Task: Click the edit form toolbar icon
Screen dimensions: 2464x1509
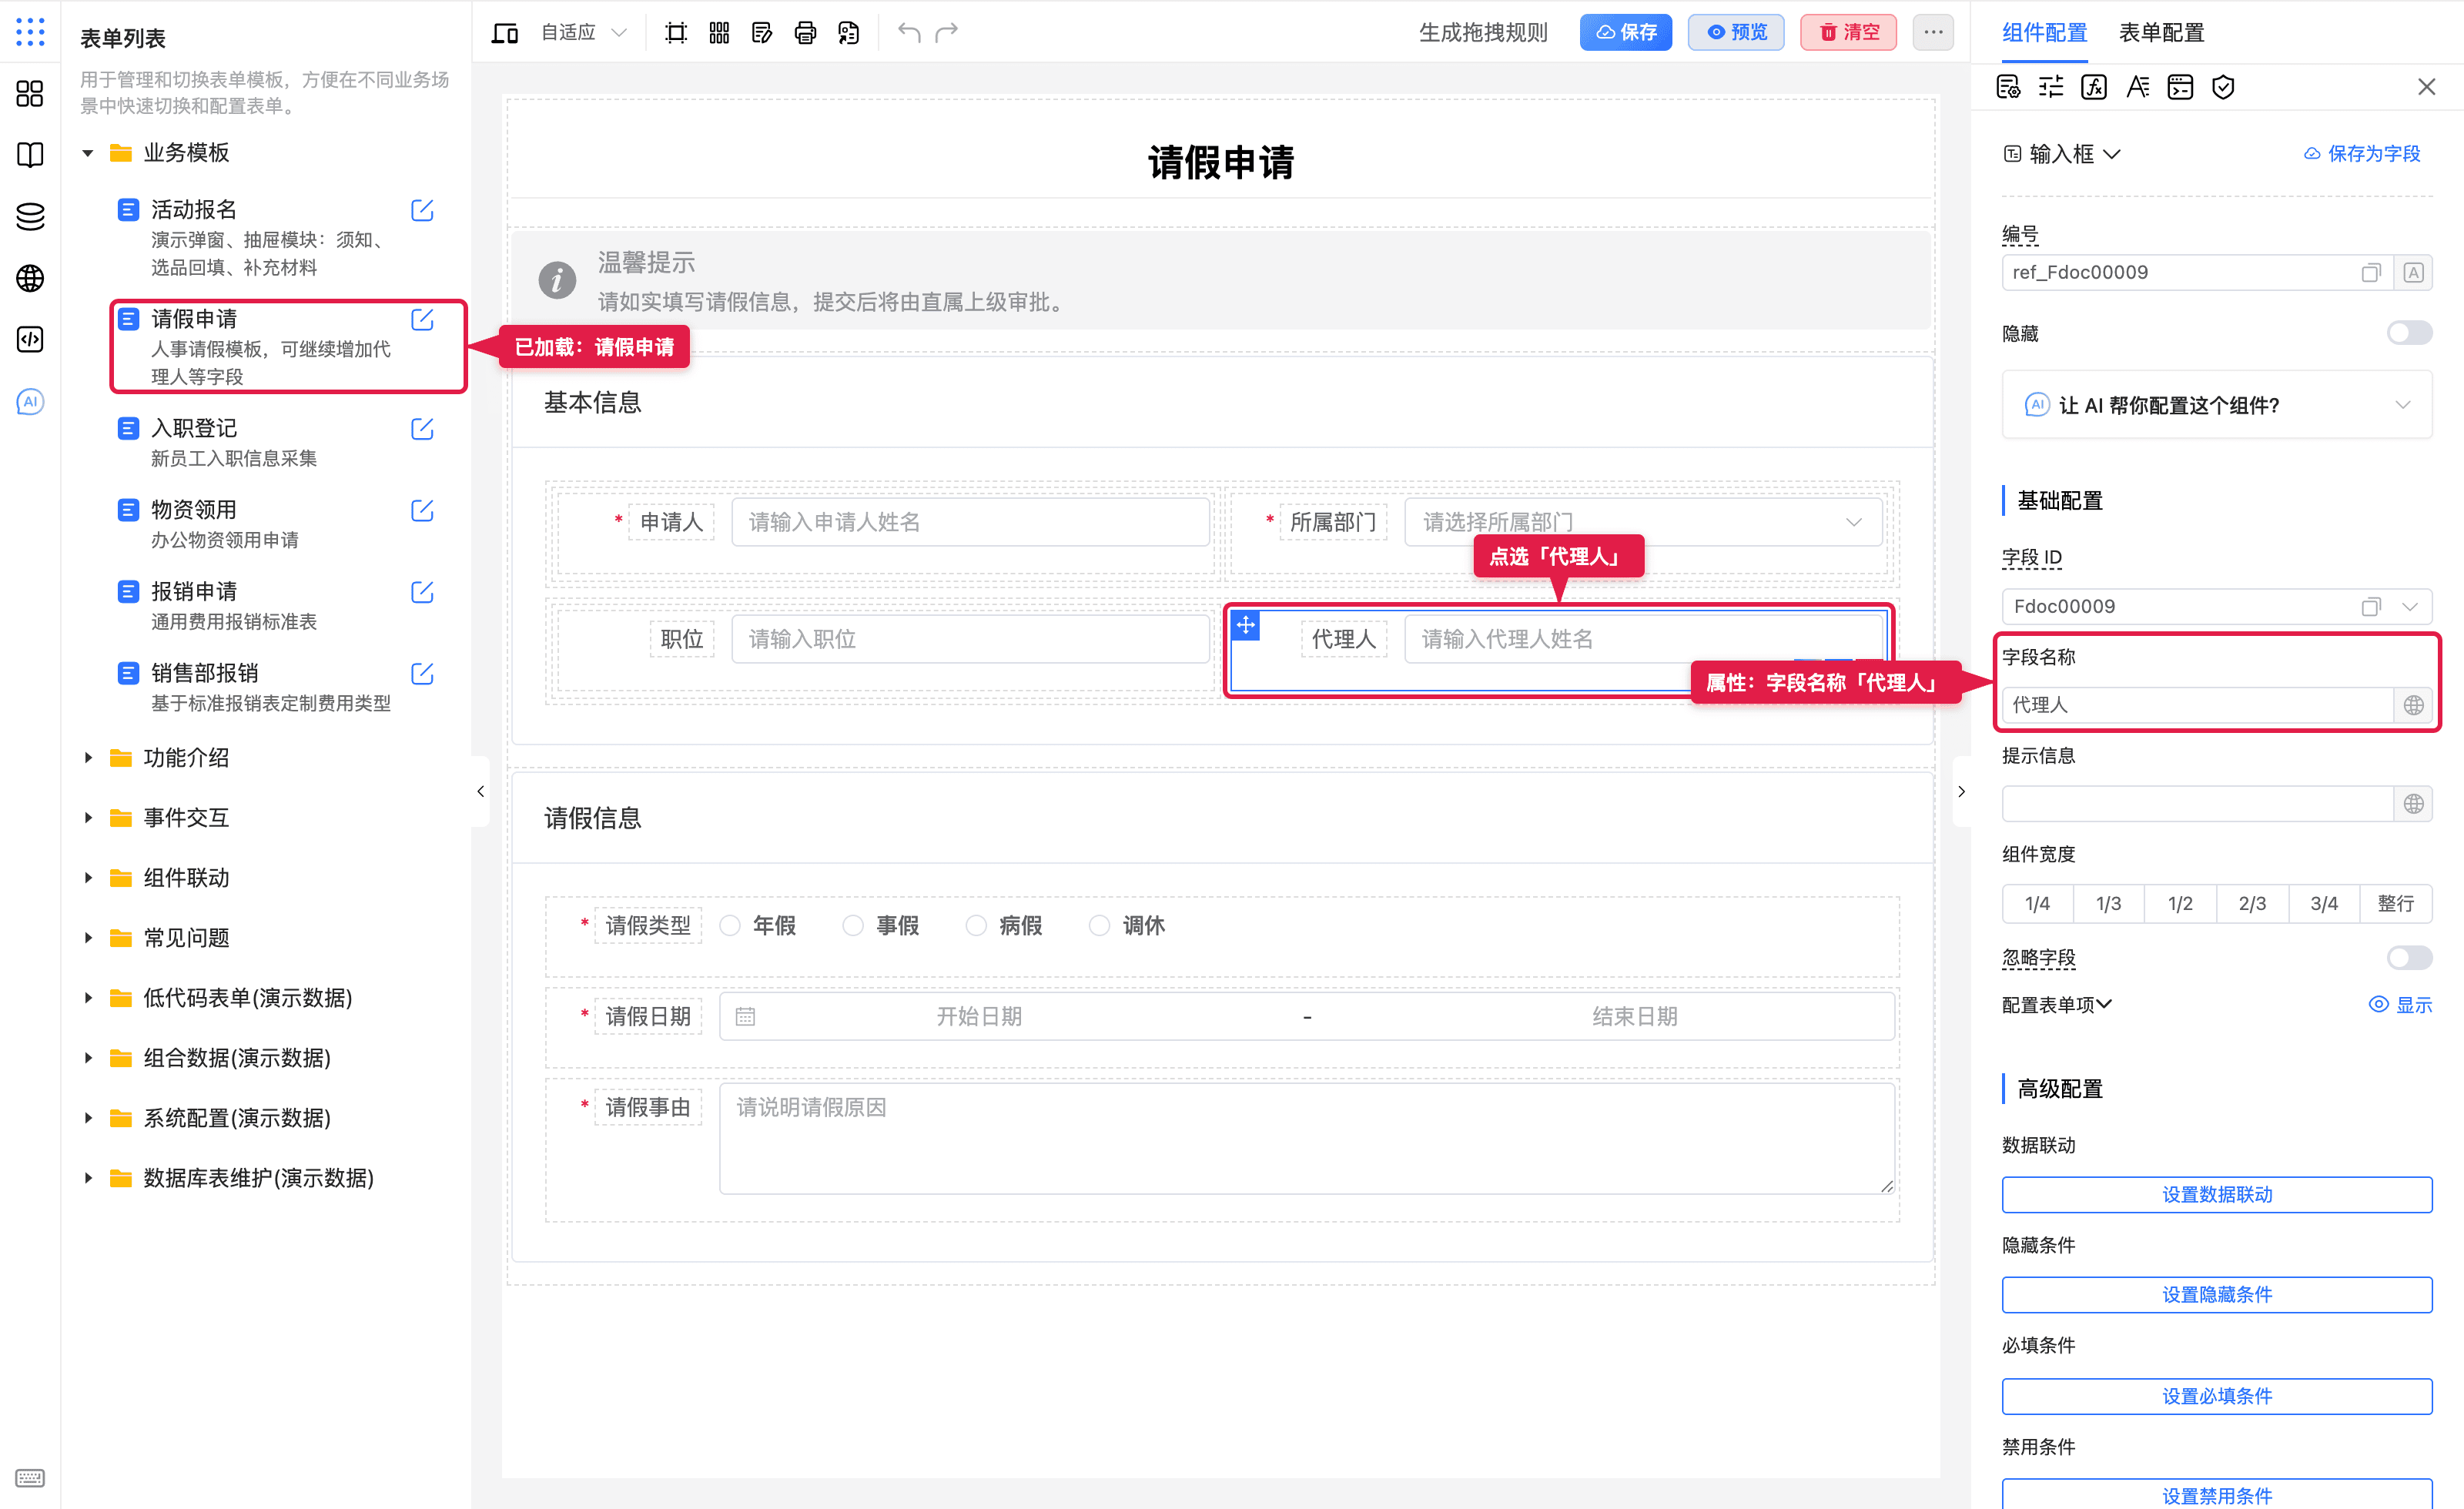Action: [762, 33]
